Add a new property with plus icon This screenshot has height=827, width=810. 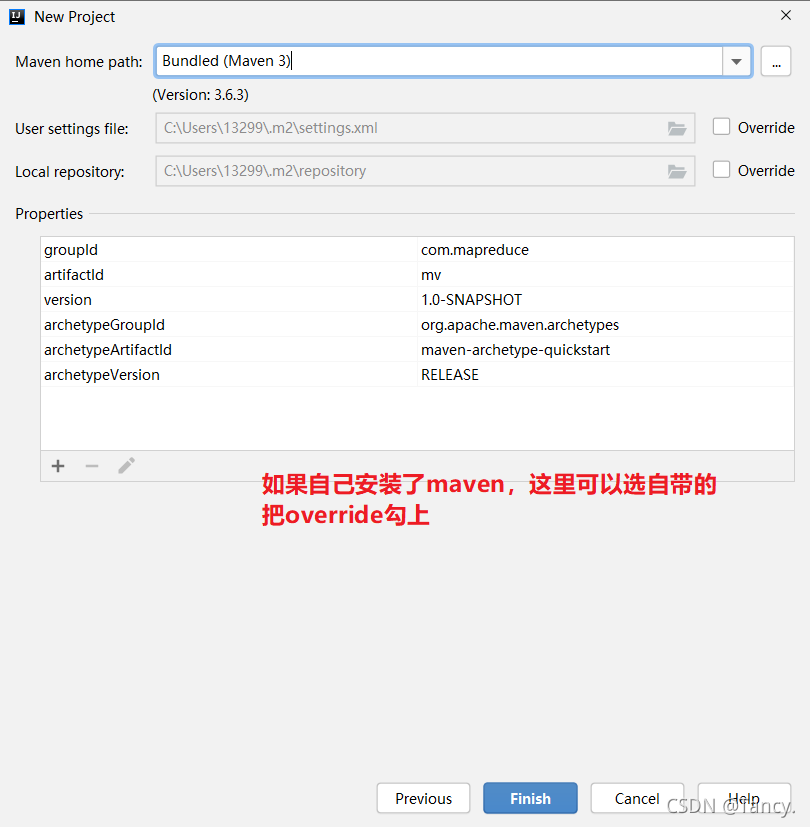[58, 466]
